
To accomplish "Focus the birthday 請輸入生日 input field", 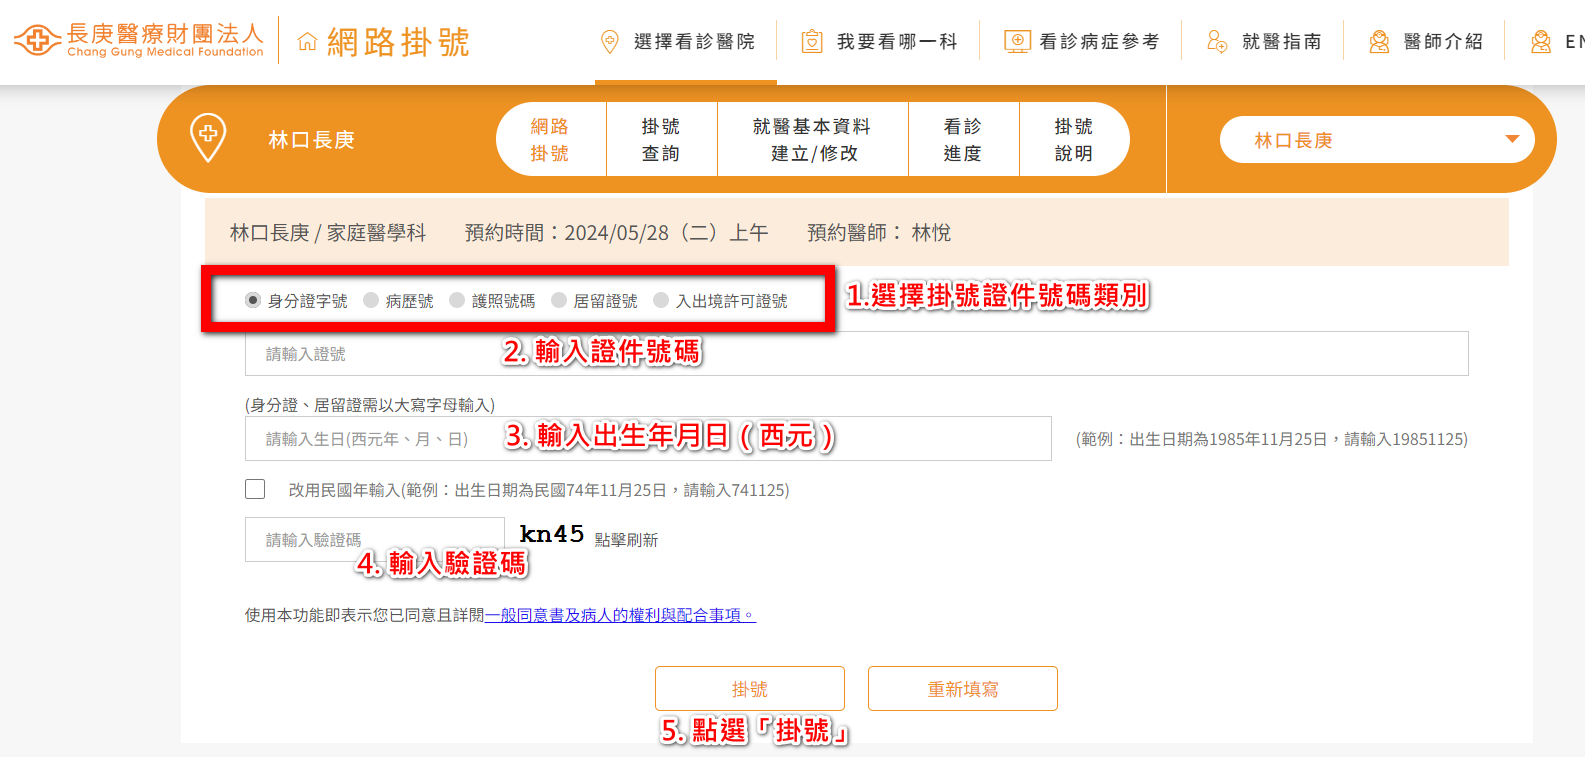I will click(x=648, y=439).
